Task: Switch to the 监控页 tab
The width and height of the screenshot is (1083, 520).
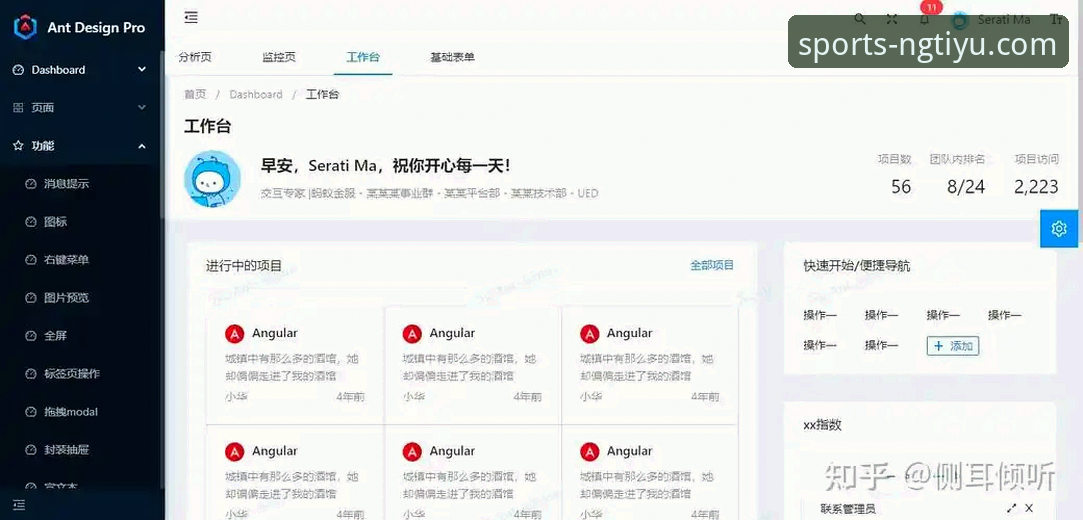Action: point(279,57)
